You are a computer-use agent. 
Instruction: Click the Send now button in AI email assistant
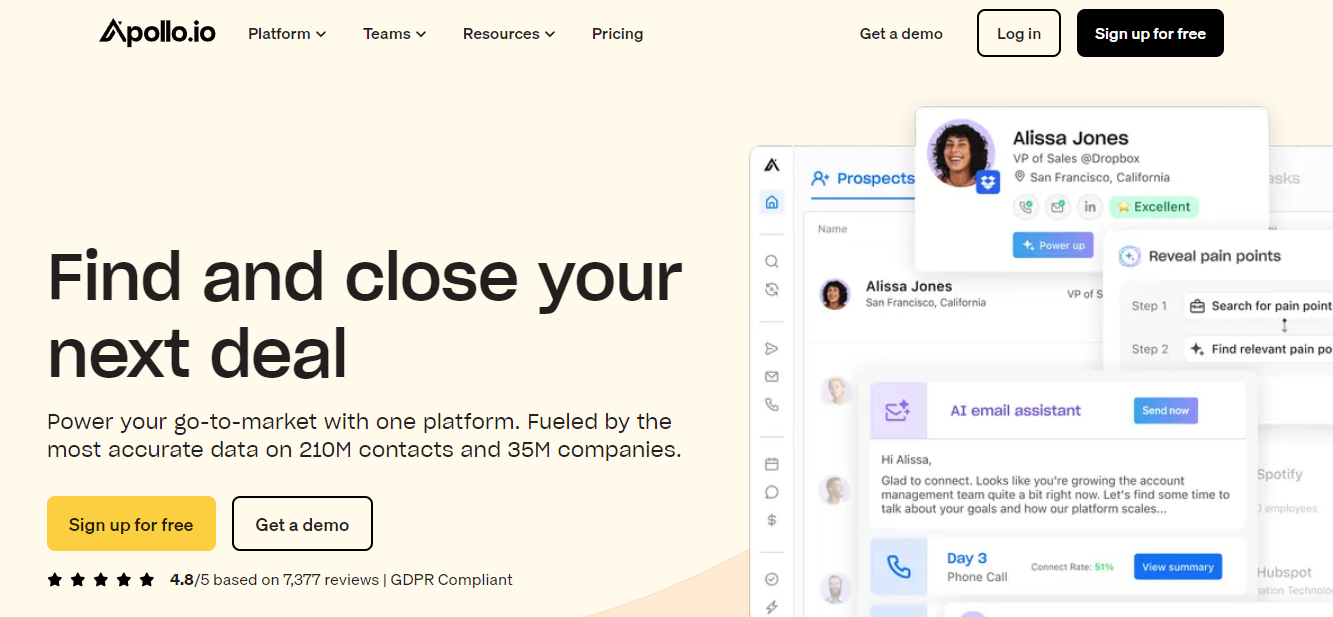pyautogui.click(x=1165, y=410)
